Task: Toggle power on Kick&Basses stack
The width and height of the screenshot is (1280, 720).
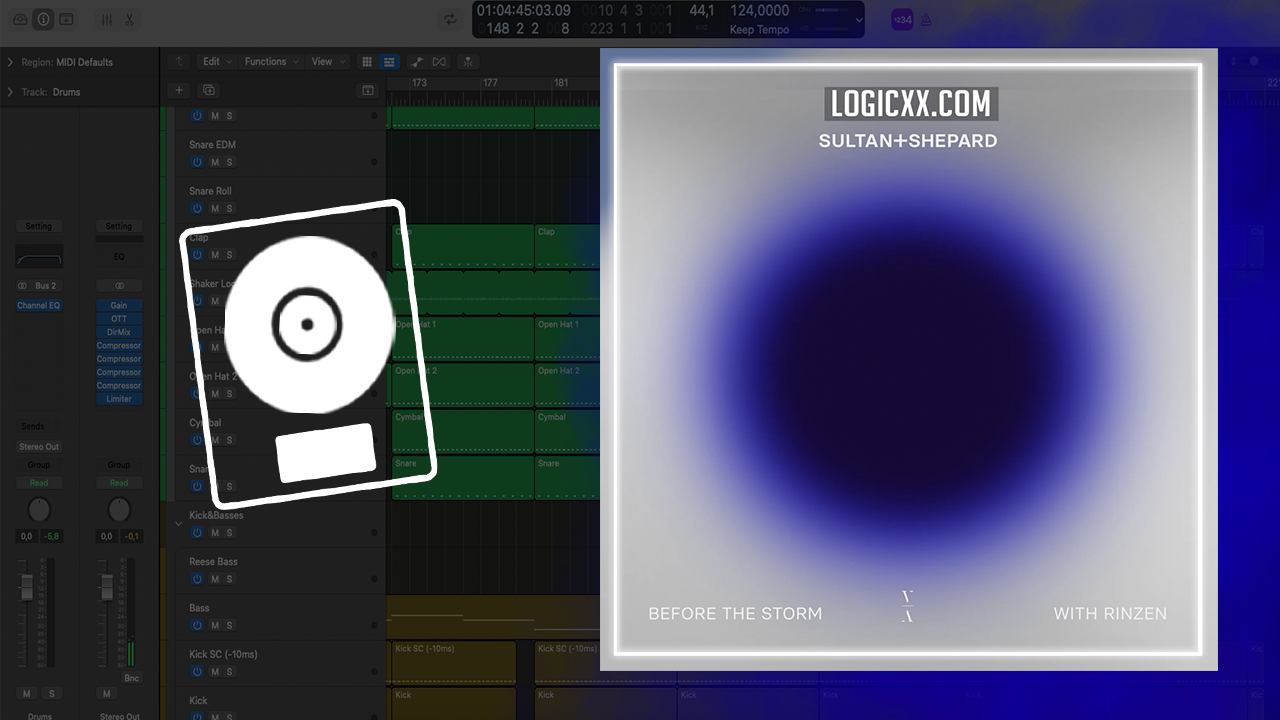Action: [x=197, y=533]
